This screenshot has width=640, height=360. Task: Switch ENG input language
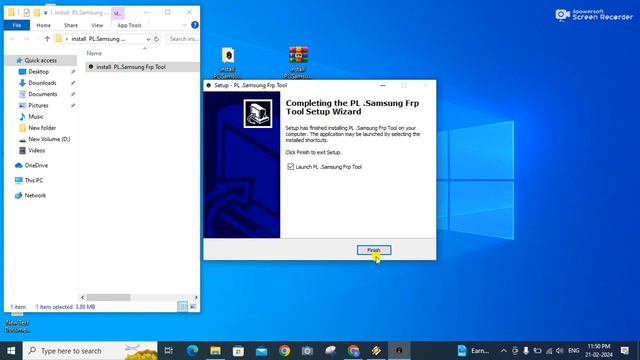coord(573,351)
